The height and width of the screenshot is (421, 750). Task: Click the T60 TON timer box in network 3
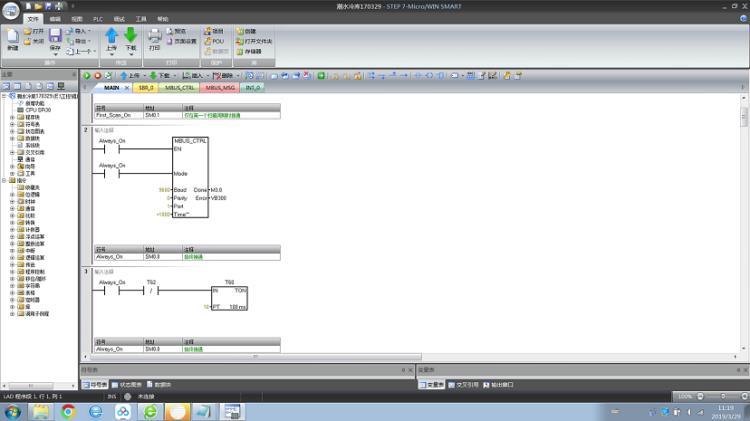pyautogui.click(x=230, y=298)
